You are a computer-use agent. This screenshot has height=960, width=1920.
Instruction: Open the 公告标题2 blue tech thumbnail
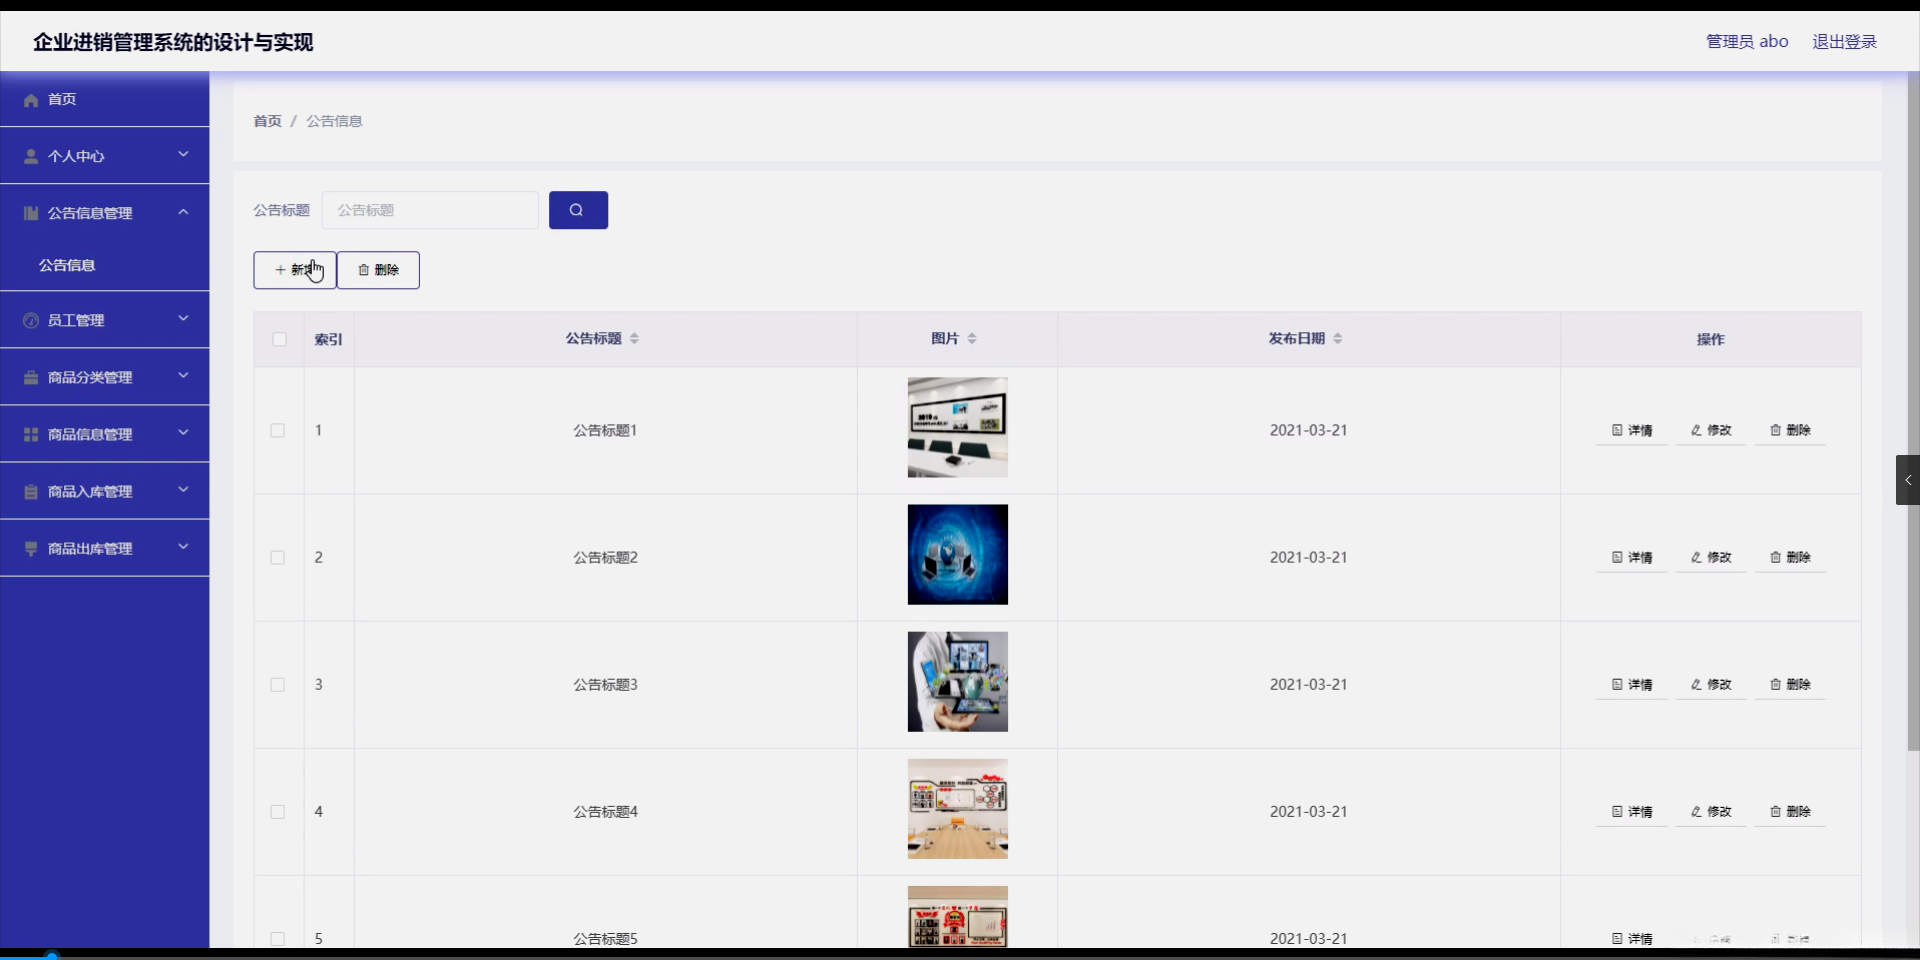click(957, 554)
